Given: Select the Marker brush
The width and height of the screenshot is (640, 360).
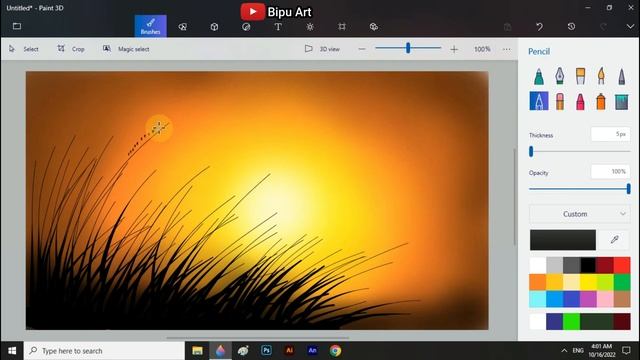Looking at the screenshot, I should pyautogui.click(x=539, y=76).
